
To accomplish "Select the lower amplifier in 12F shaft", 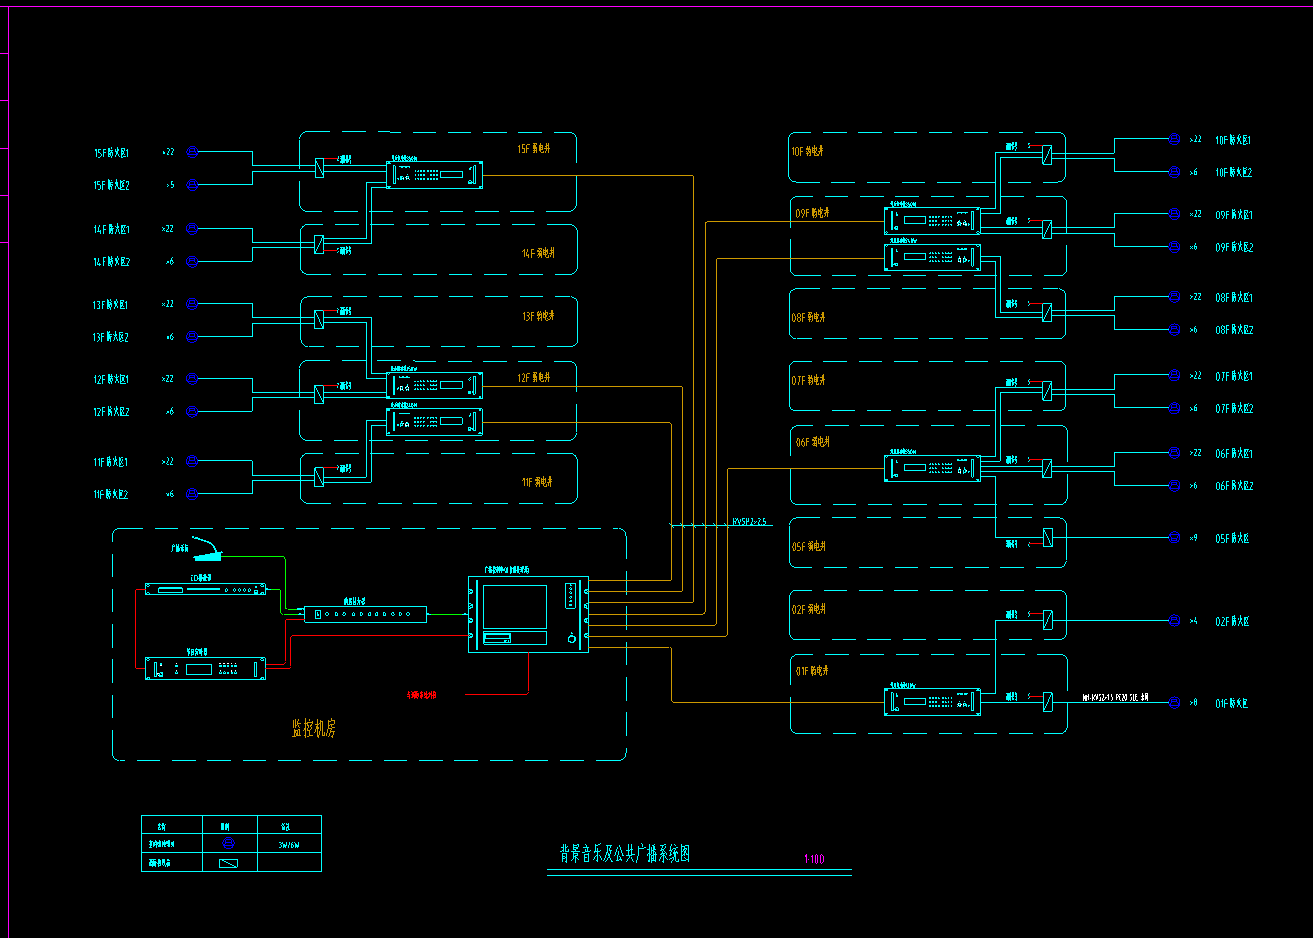I will click(434, 422).
